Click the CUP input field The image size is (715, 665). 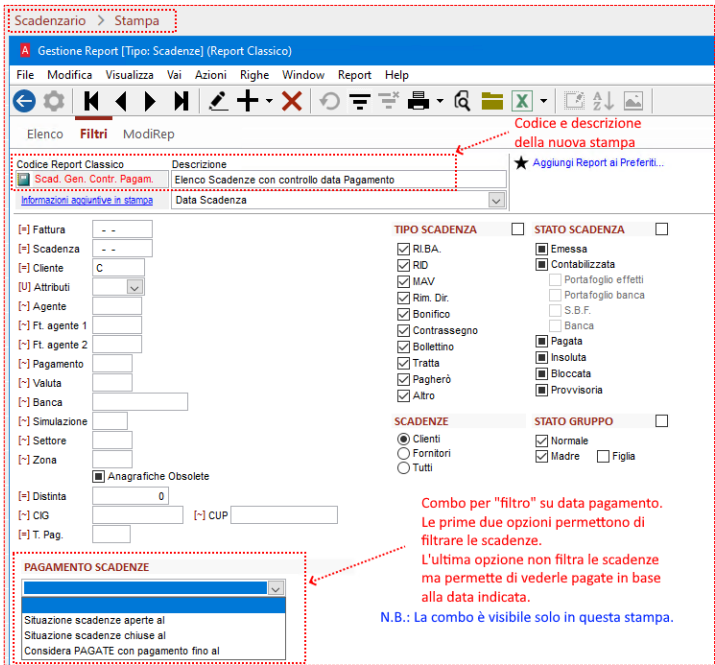point(284,515)
